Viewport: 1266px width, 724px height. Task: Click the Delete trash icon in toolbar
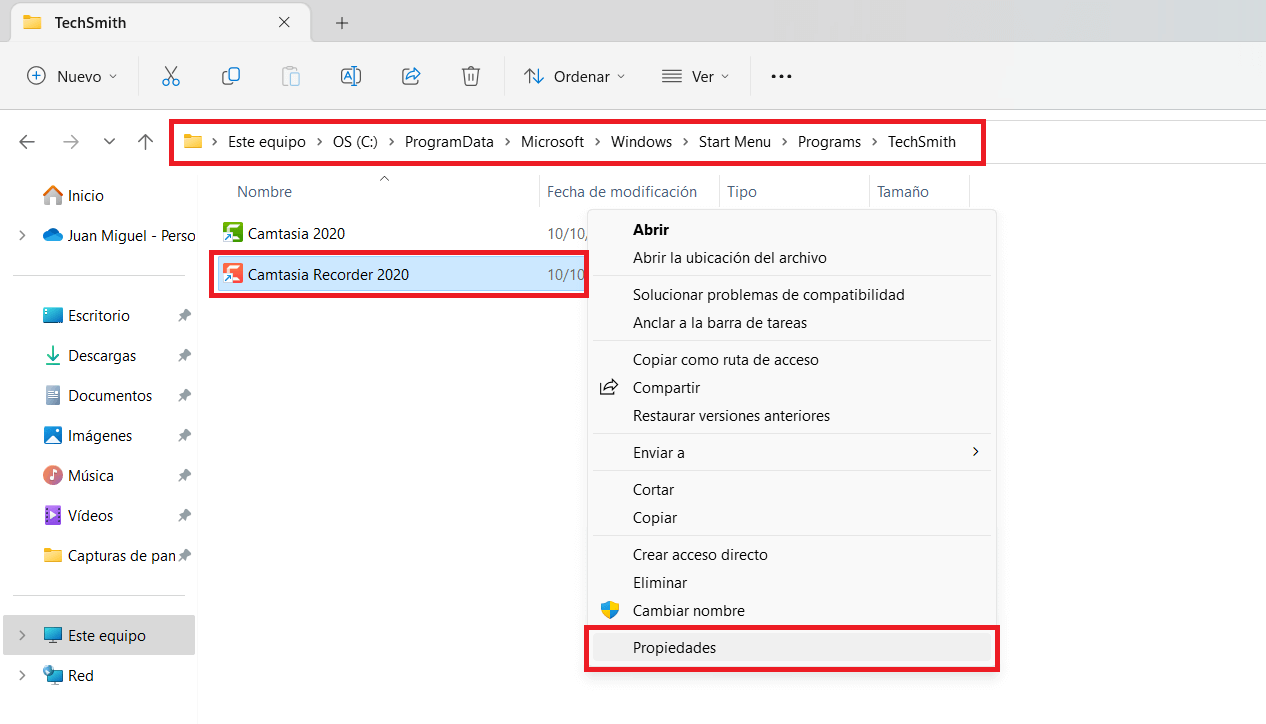[471, 76]
